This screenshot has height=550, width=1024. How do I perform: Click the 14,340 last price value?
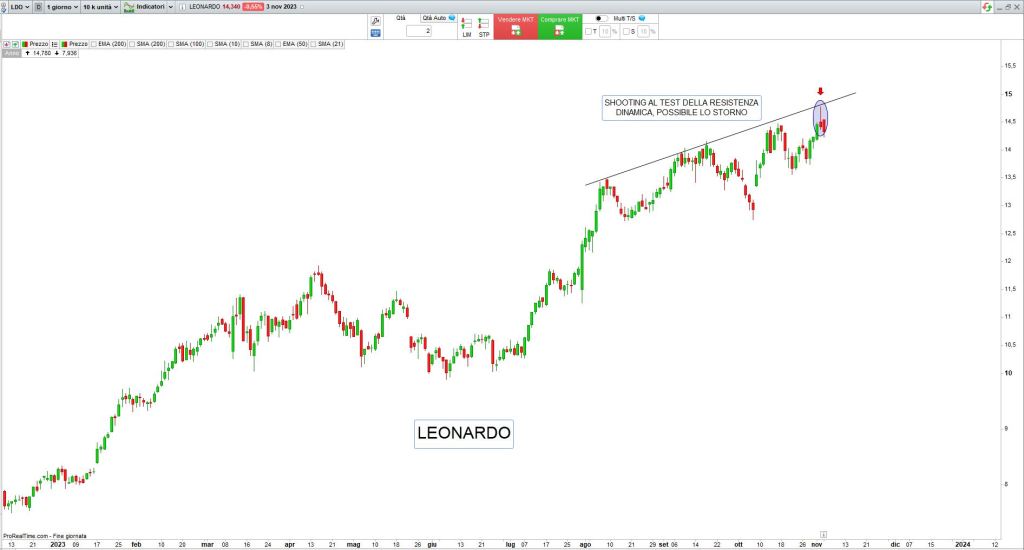click(x=231, y=7)
